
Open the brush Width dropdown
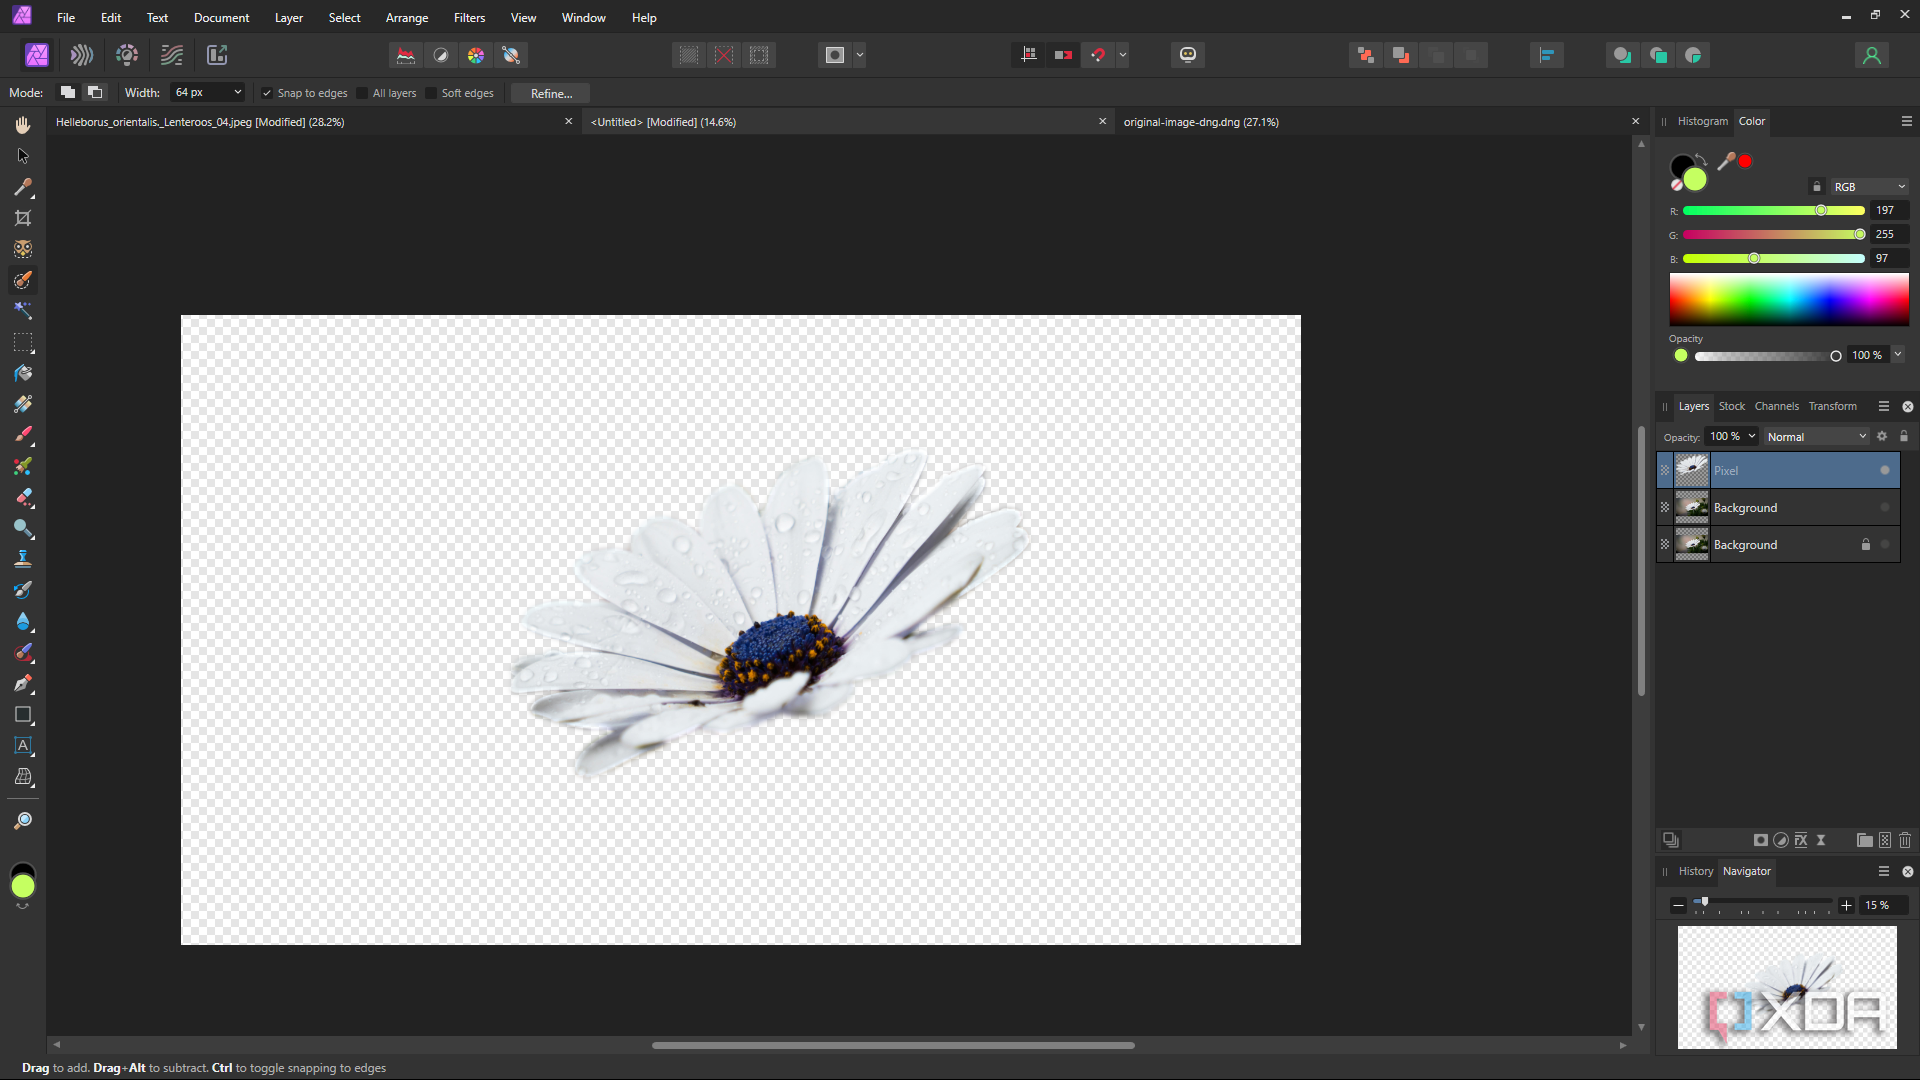[x=237, y=92]
